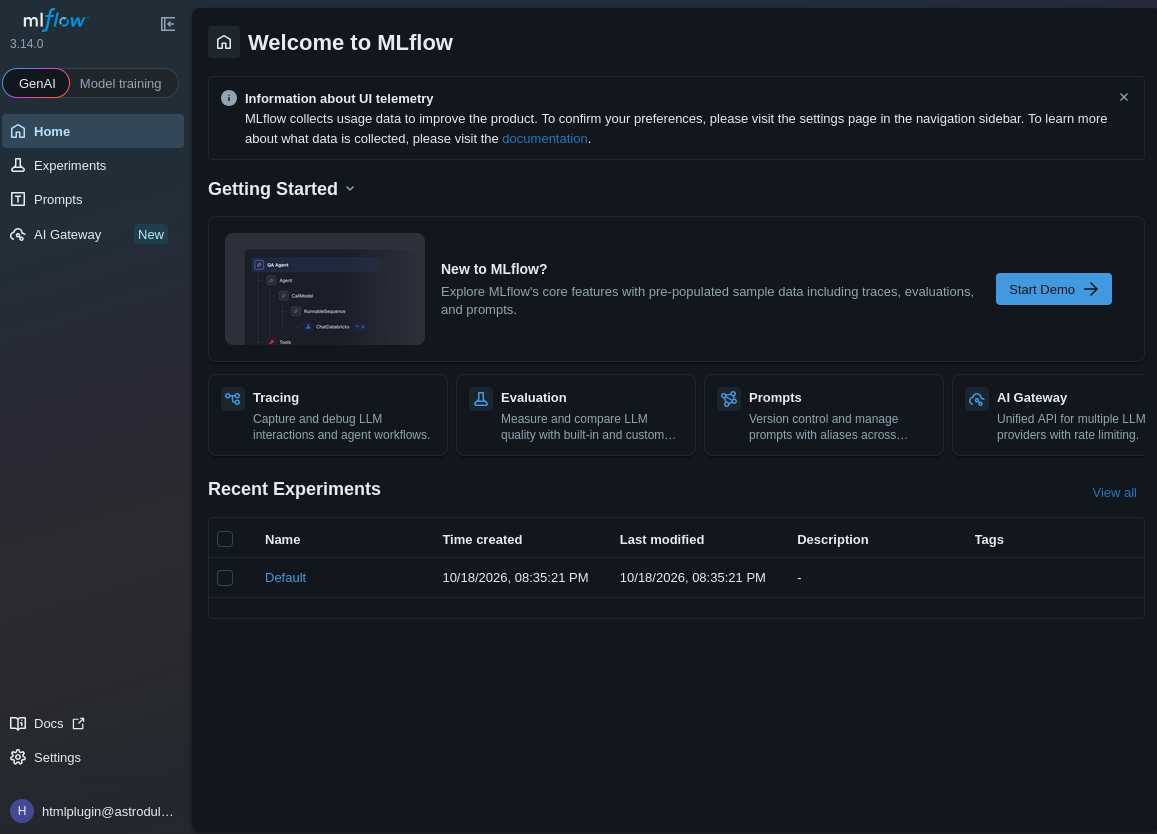This screenshot has height=834, width=1157.
Task: Click the Time created column header
Action: click(x=483, y=540)
